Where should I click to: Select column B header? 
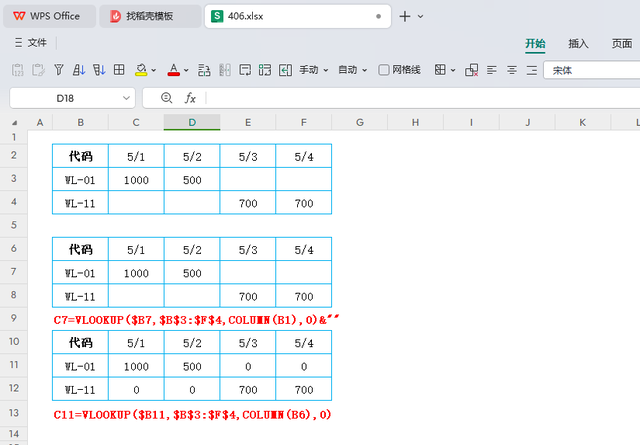(x=80, y=122)
